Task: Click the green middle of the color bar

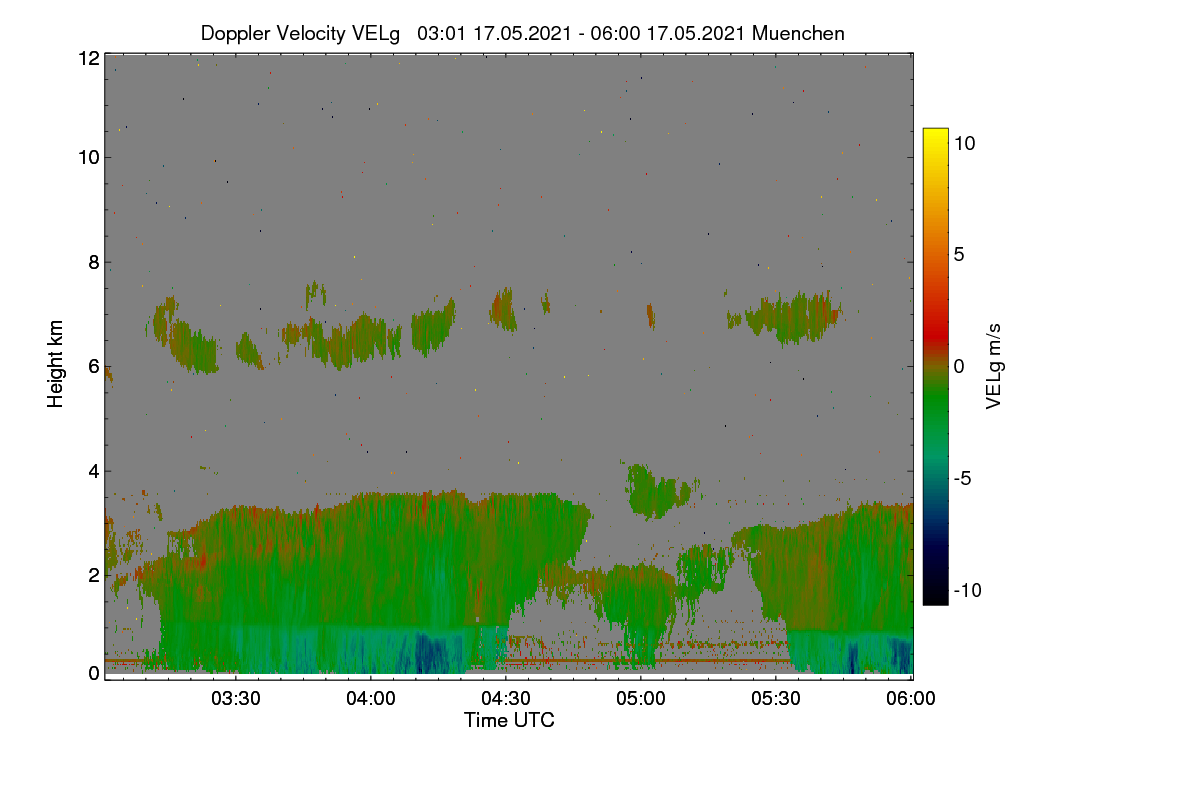Action: pos(935,400)
